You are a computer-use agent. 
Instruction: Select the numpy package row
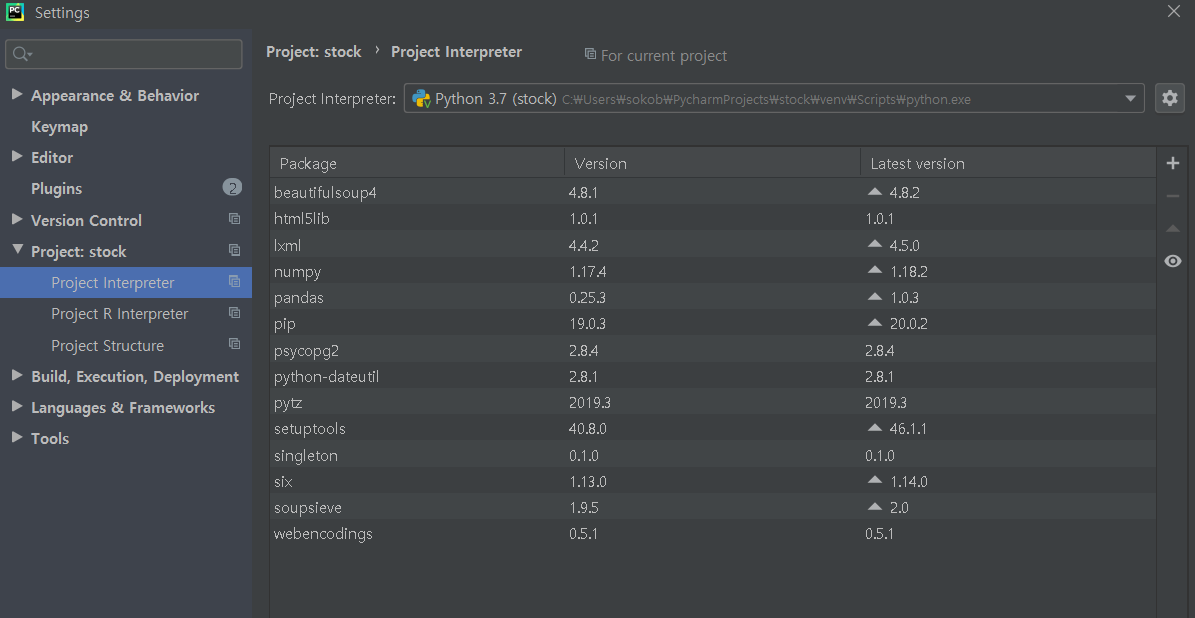713,271
